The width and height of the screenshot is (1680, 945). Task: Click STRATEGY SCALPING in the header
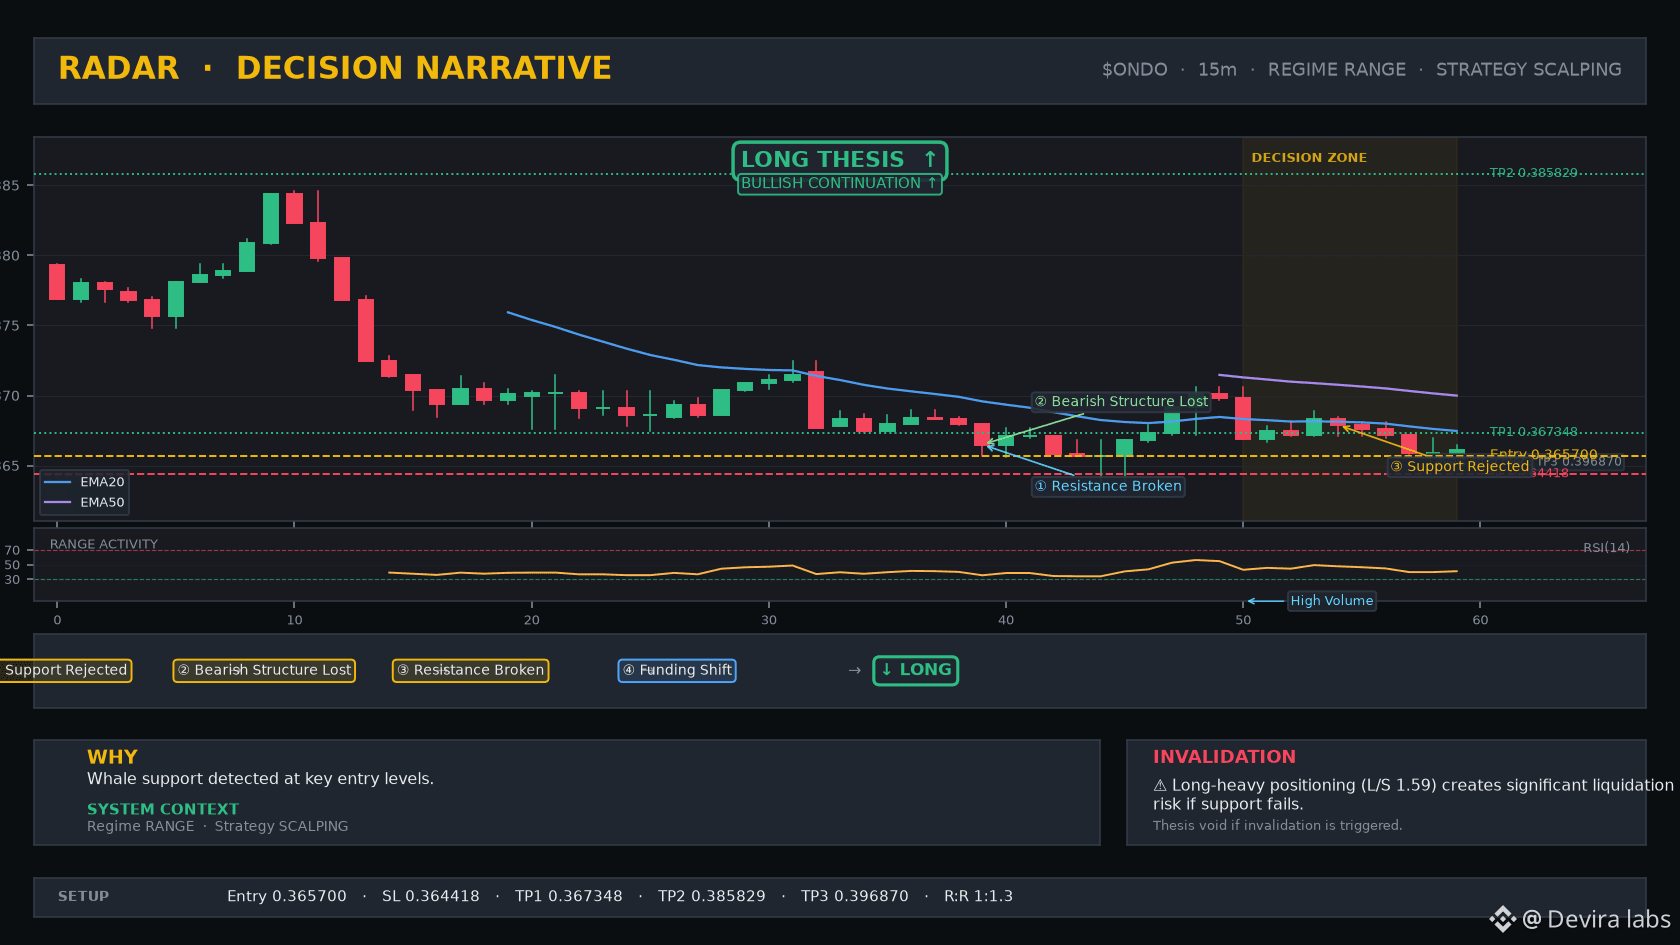pyautogui.click(x=1528, y=70)
